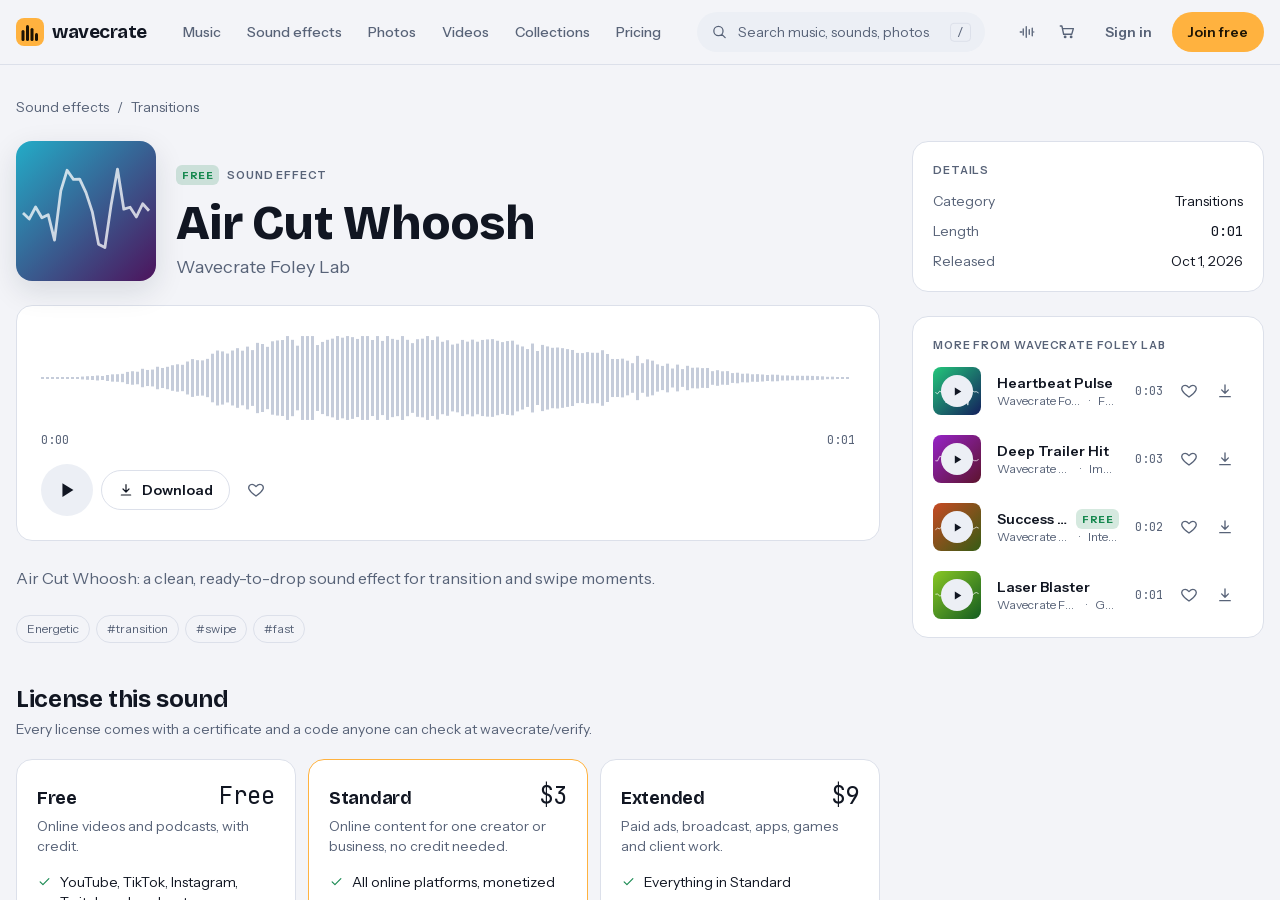
Task: Like Deep Trailer Hit with heart icon
Action: (x=1189, y=459)
